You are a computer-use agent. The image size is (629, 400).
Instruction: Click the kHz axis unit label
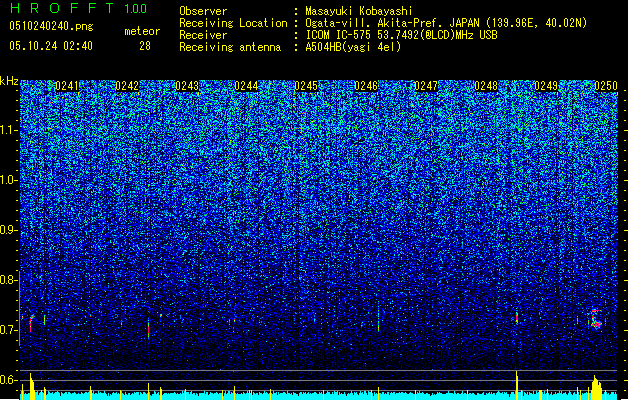point(9,81)
